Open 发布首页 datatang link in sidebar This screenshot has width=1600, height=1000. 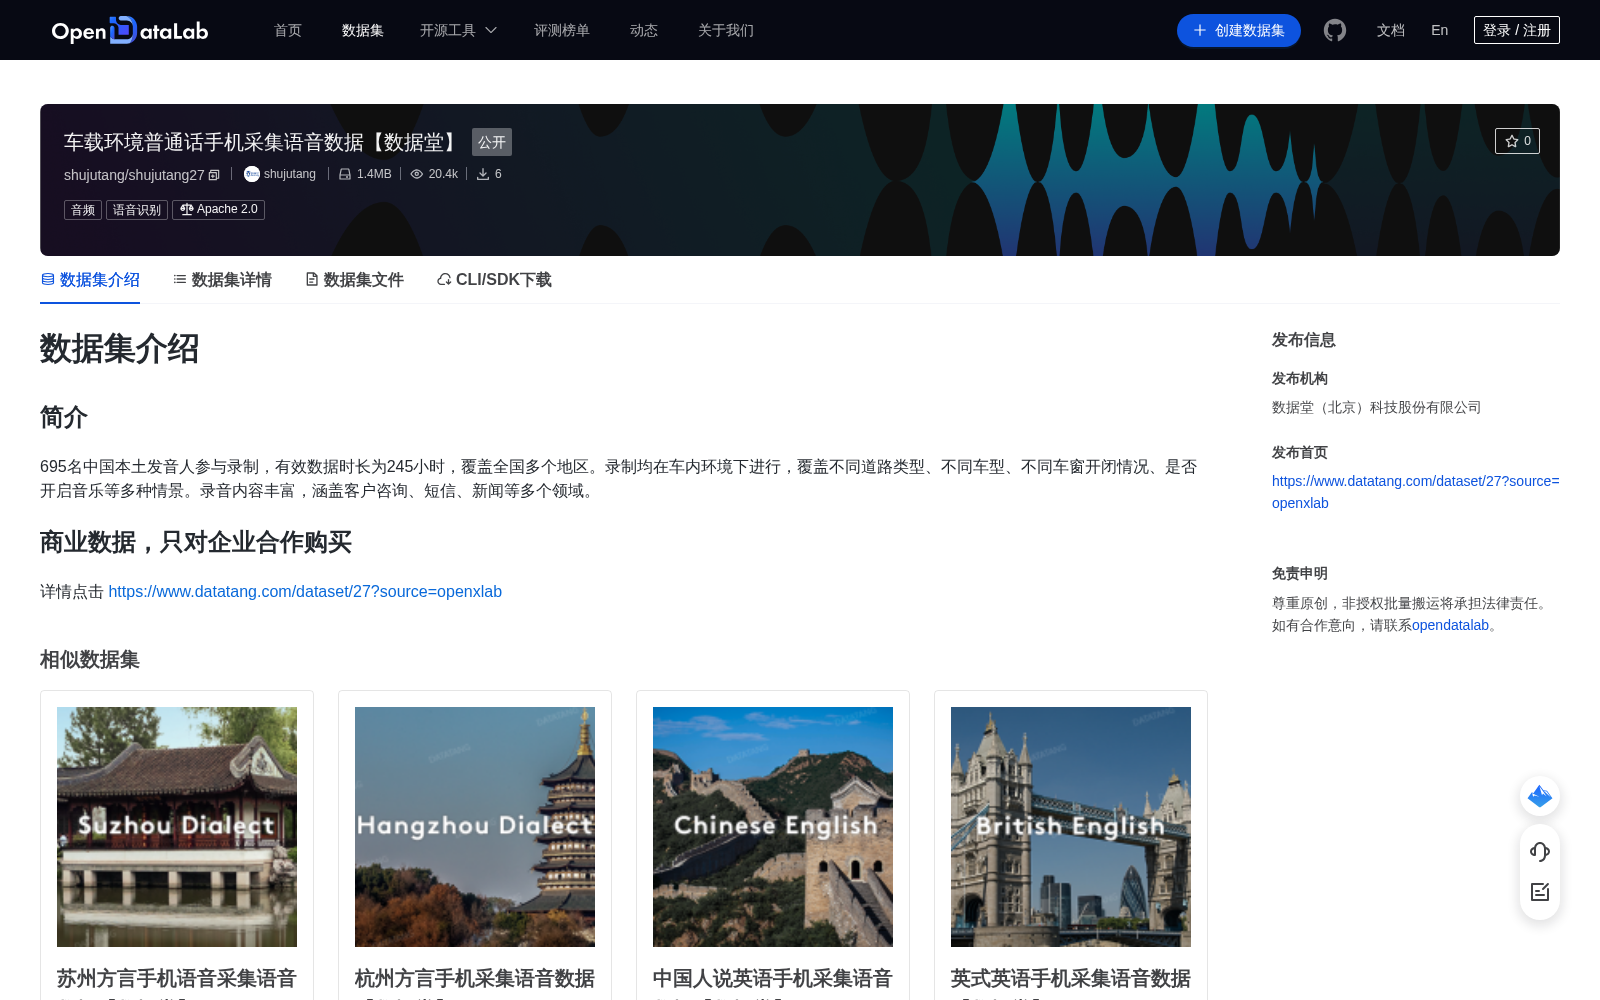1415,492
